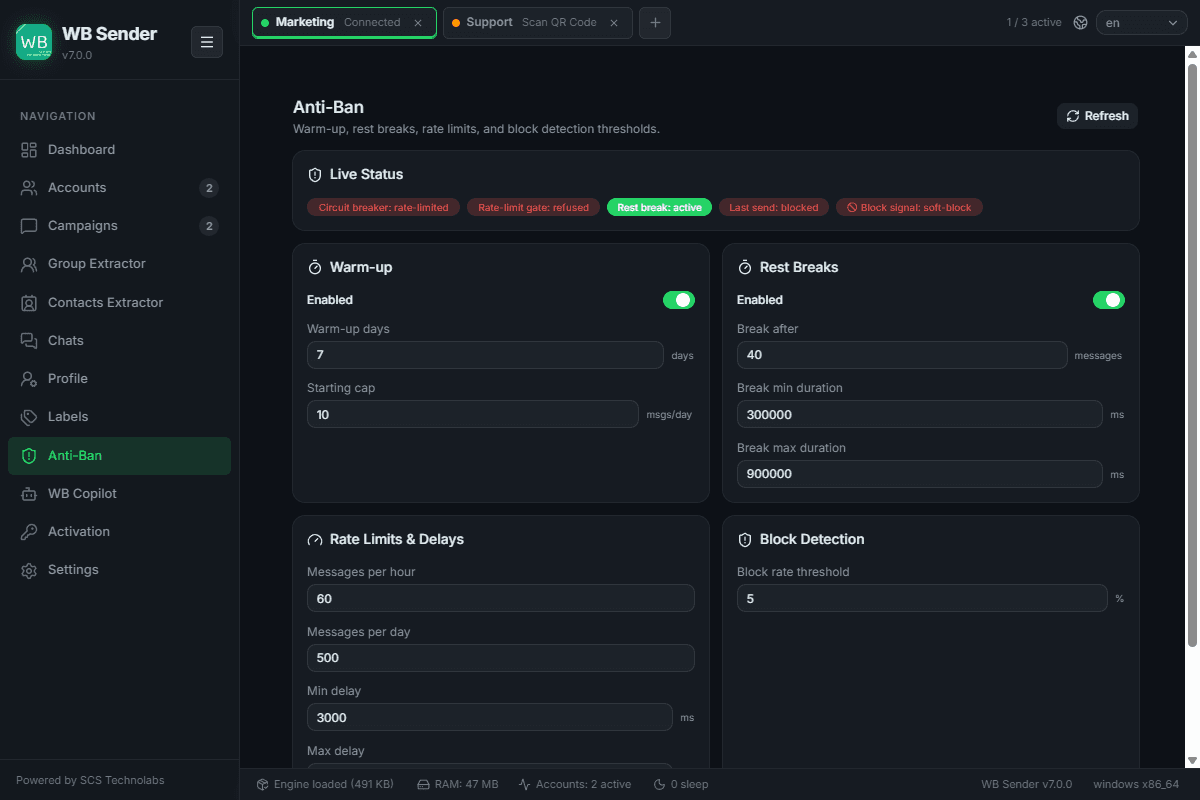The width and height of the screenshot is (1200, 800).
Task: Close the Support account tab
Action: click(x=614, y=23)
